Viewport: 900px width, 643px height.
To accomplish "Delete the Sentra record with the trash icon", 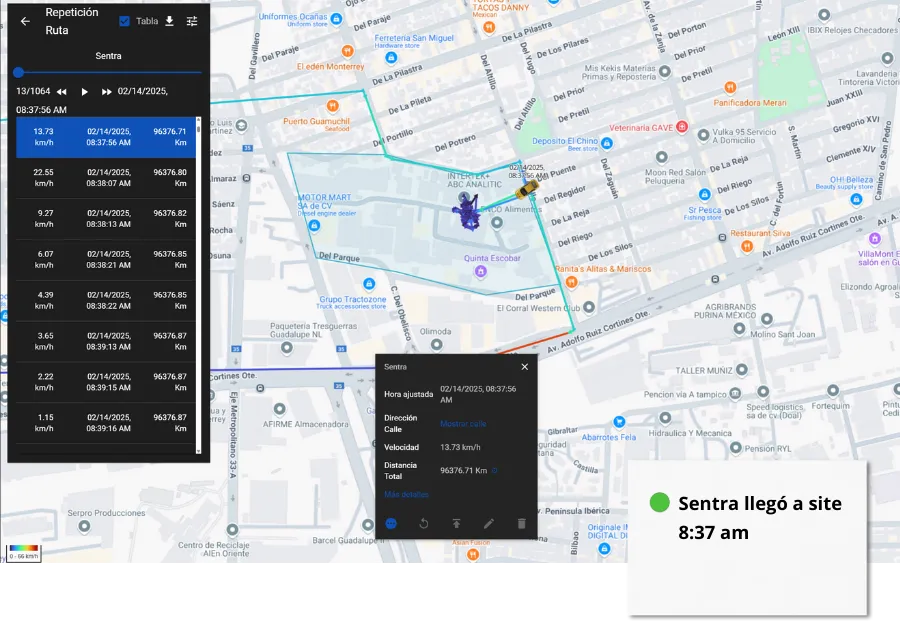I will pos(521,522).
